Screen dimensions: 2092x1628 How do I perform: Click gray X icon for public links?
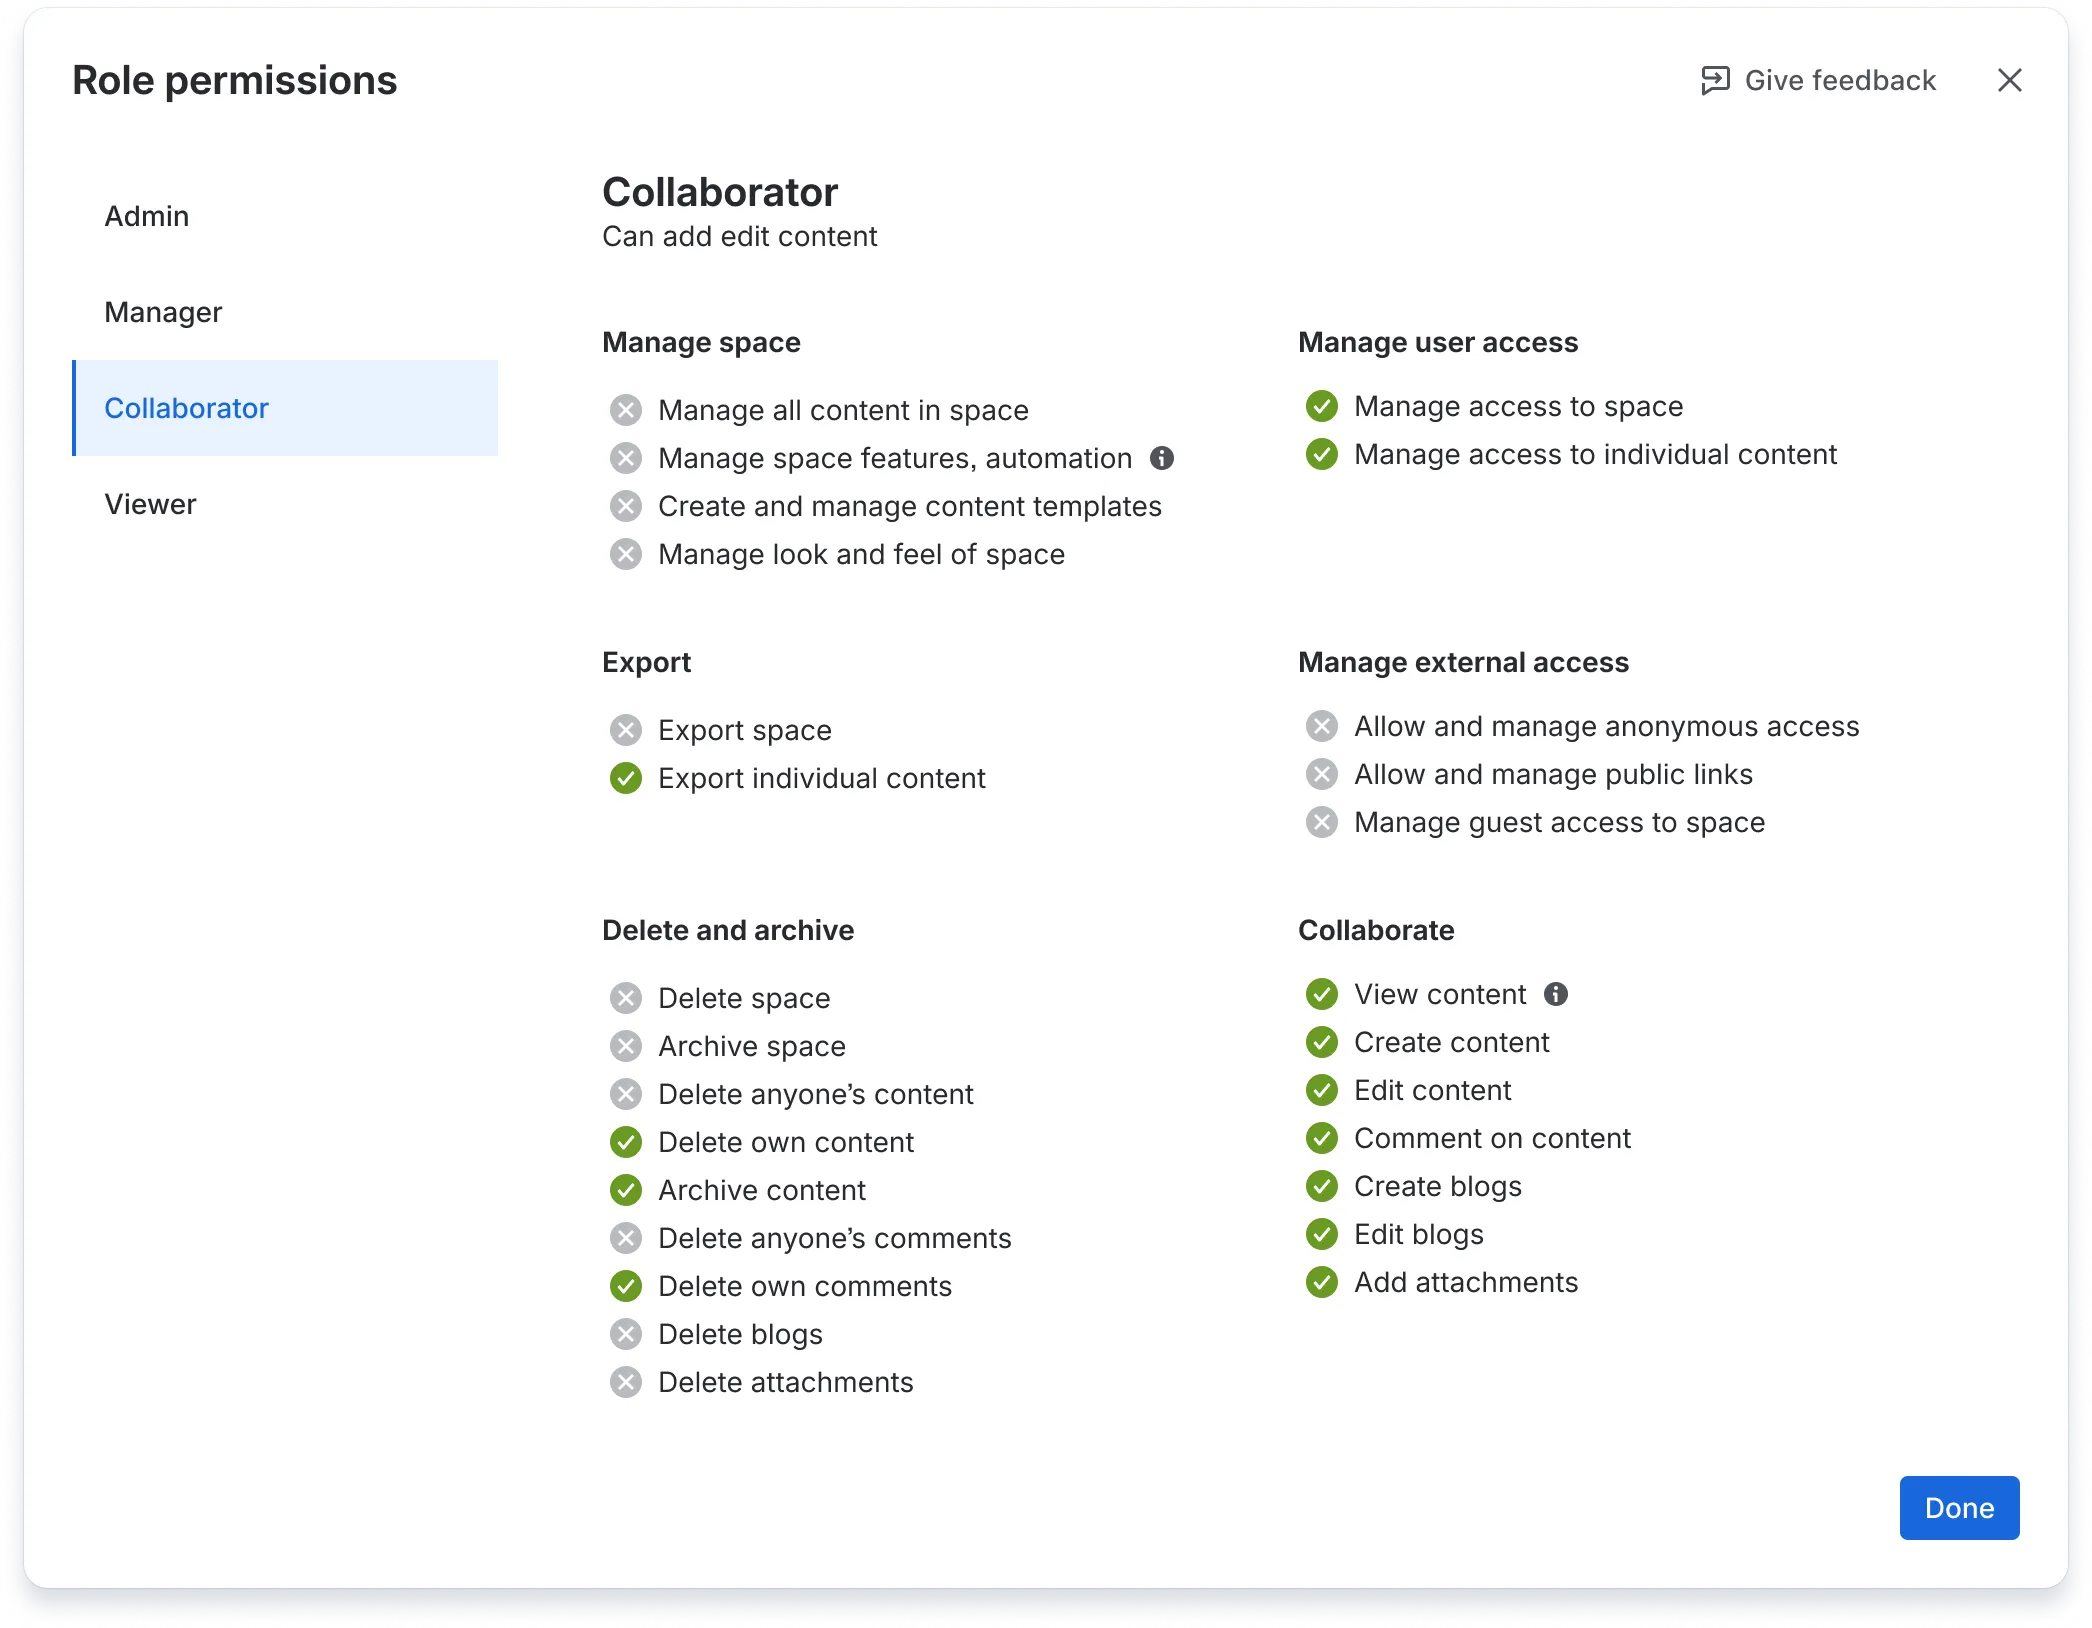pyautogui.click(x=1322, y=774)
